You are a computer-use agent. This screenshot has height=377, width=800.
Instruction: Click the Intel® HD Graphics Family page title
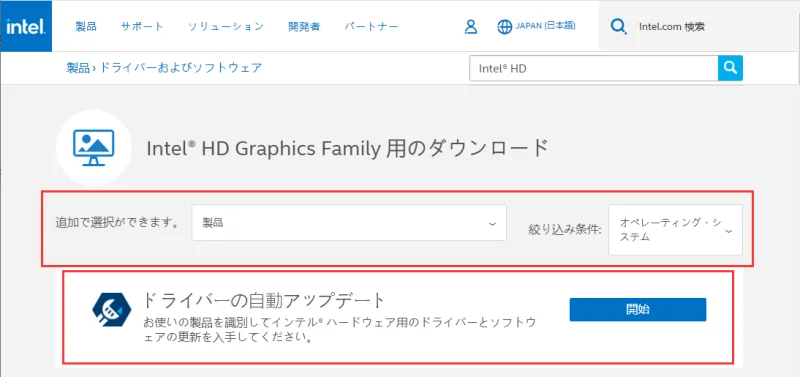(347, 148)
